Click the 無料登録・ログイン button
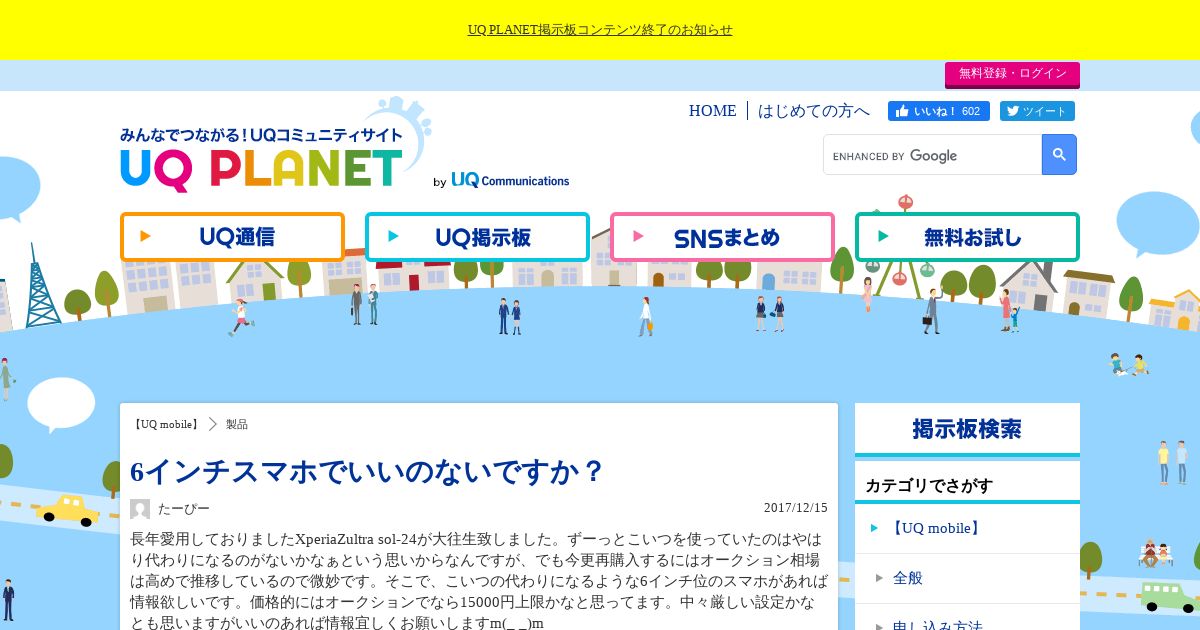Image resolution: width=1200 pixels, height=630 pixels. click(1012, 74)
